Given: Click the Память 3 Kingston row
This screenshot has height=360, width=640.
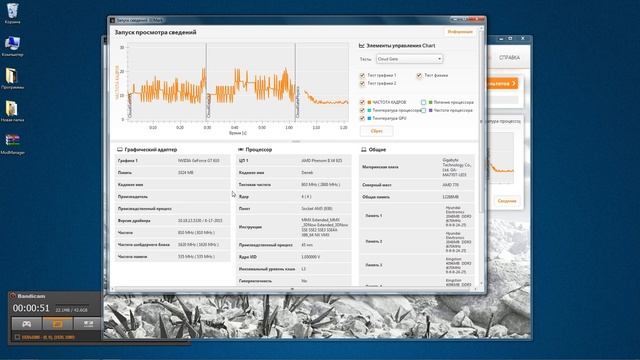Looking at the screenshot, I should tap(417, 265).
